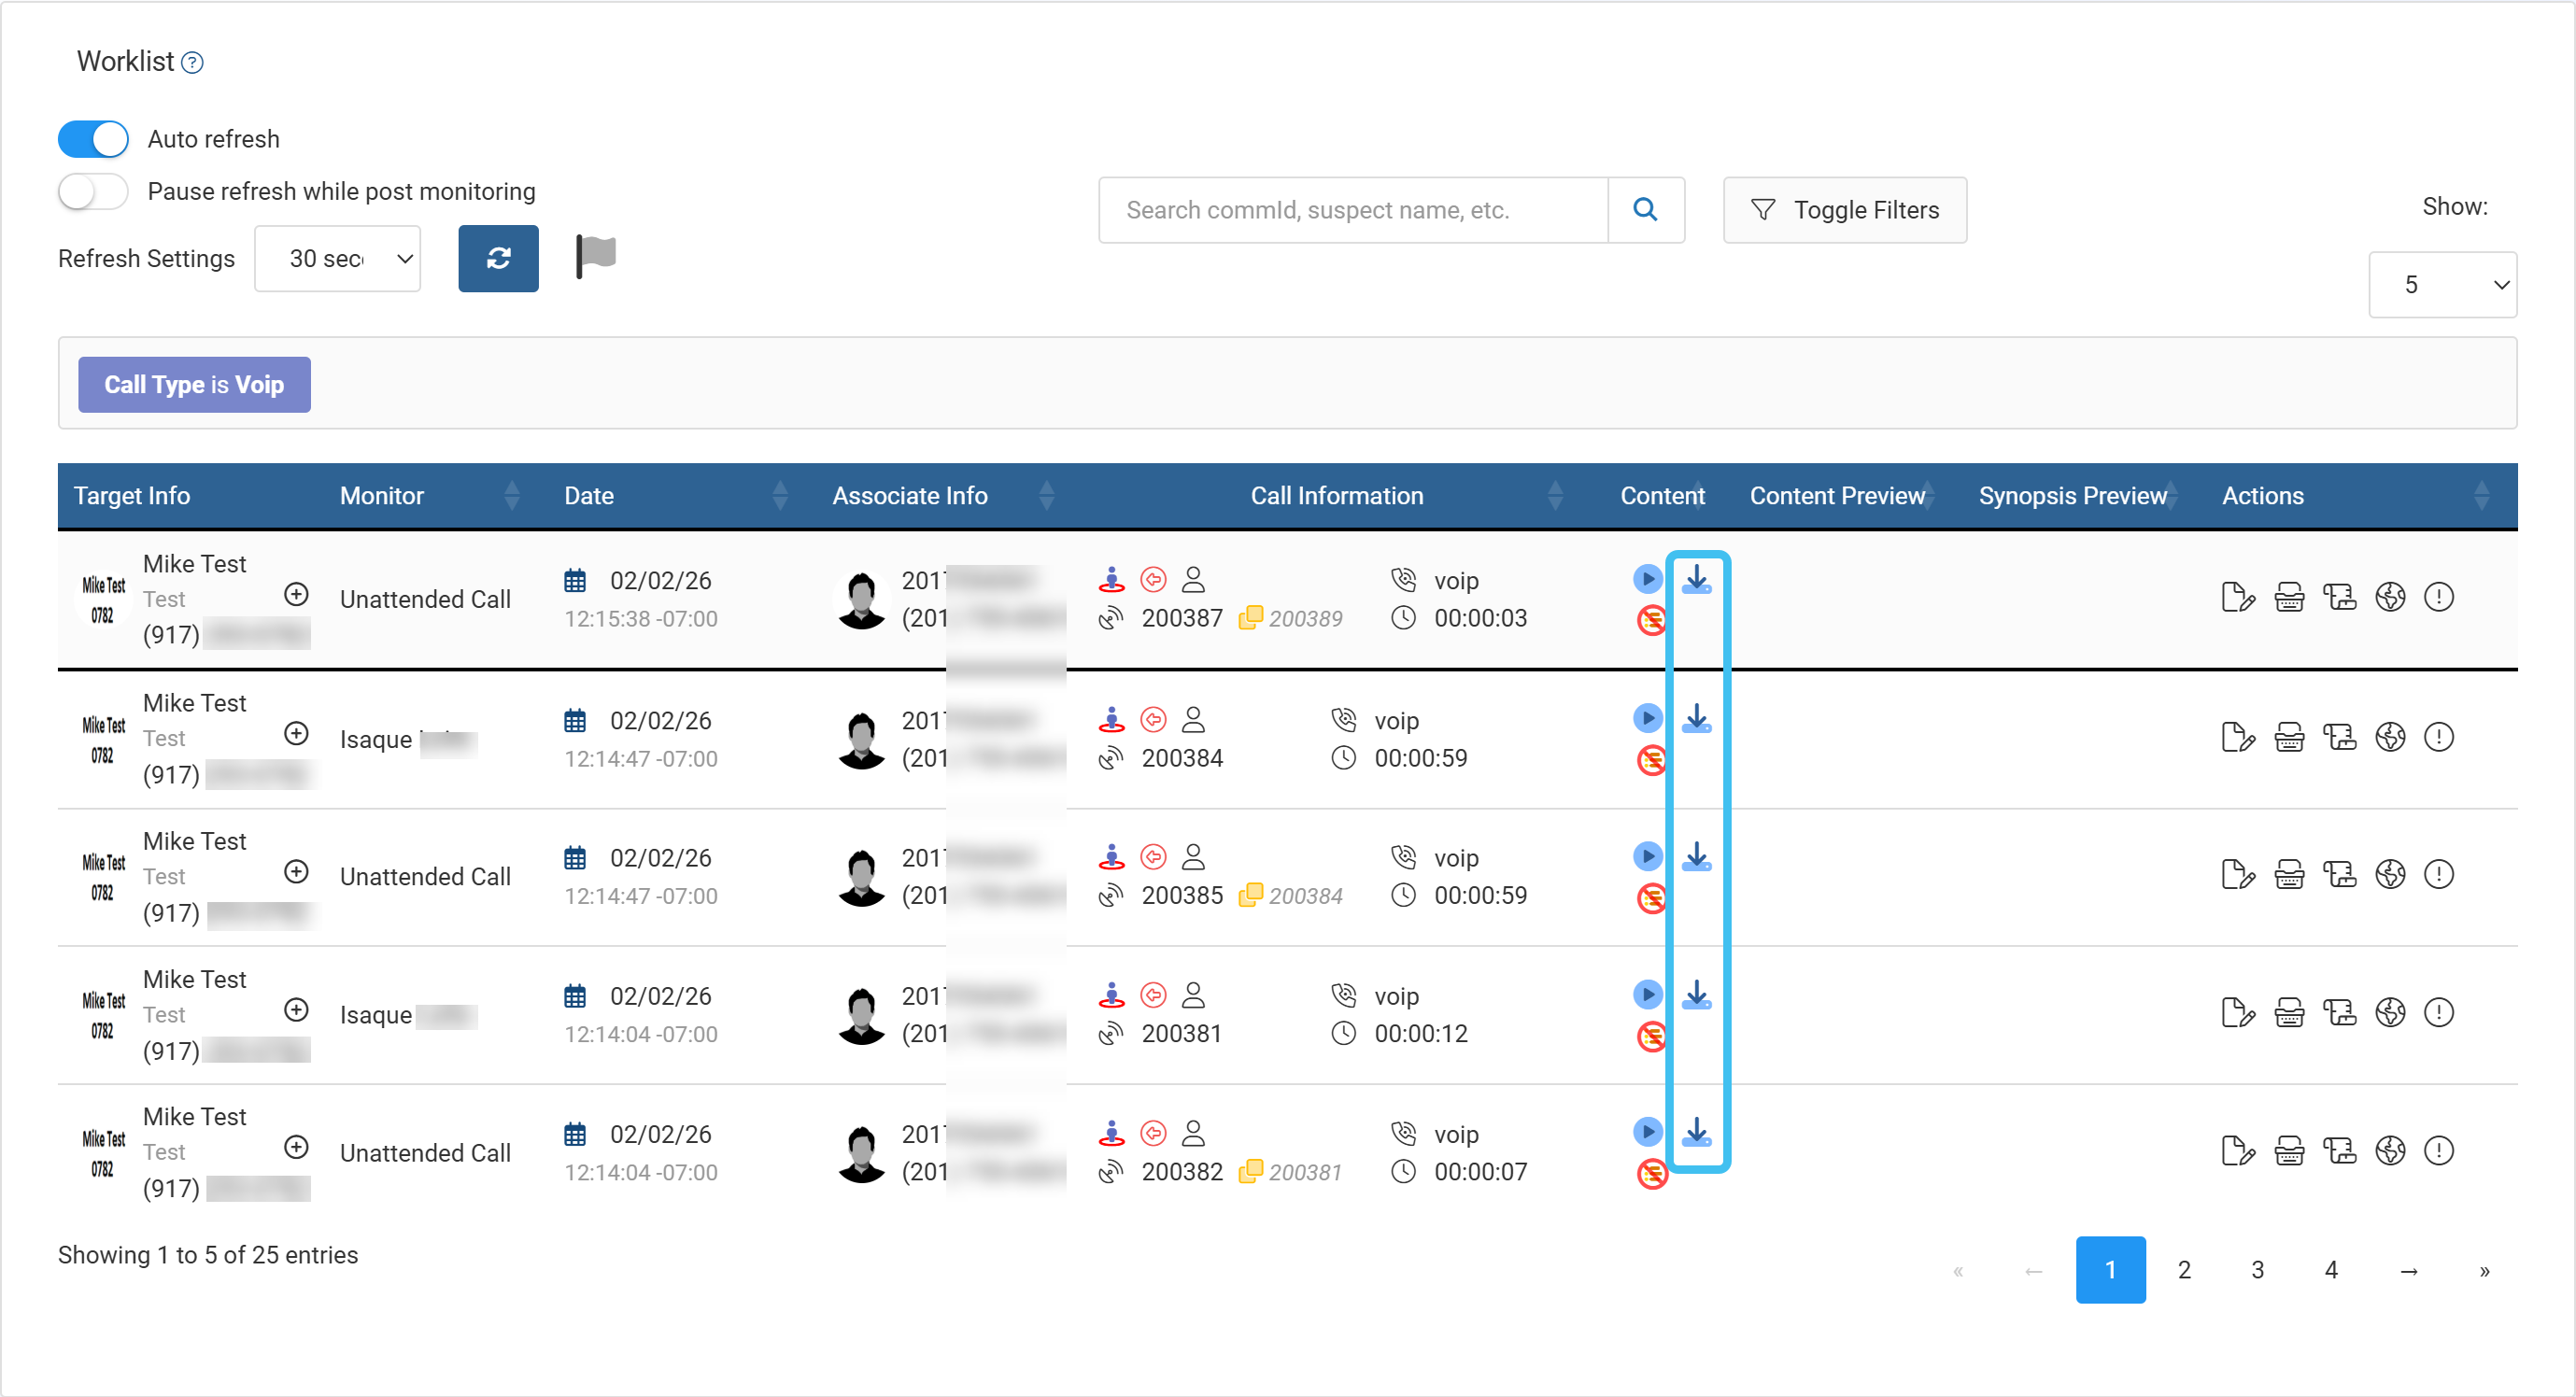
Task: Click globe icon in first row actions
Action: point(2390,597)
